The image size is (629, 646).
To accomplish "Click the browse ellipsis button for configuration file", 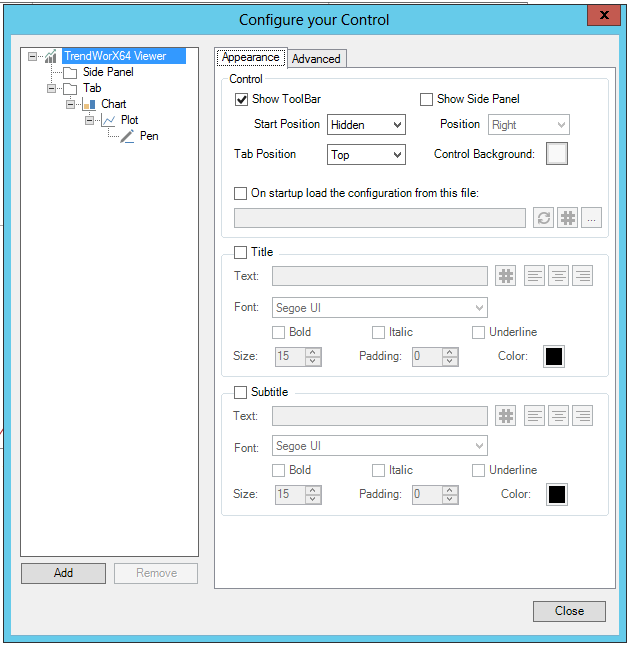I will click(x=592, y=218).
